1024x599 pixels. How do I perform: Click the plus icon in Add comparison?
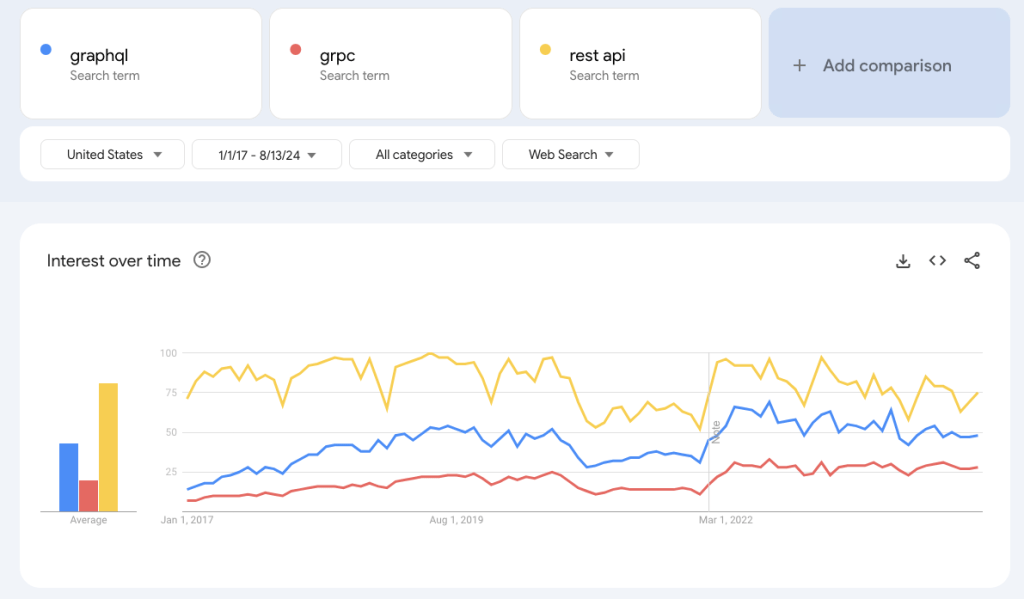click(x=799, y=66)
